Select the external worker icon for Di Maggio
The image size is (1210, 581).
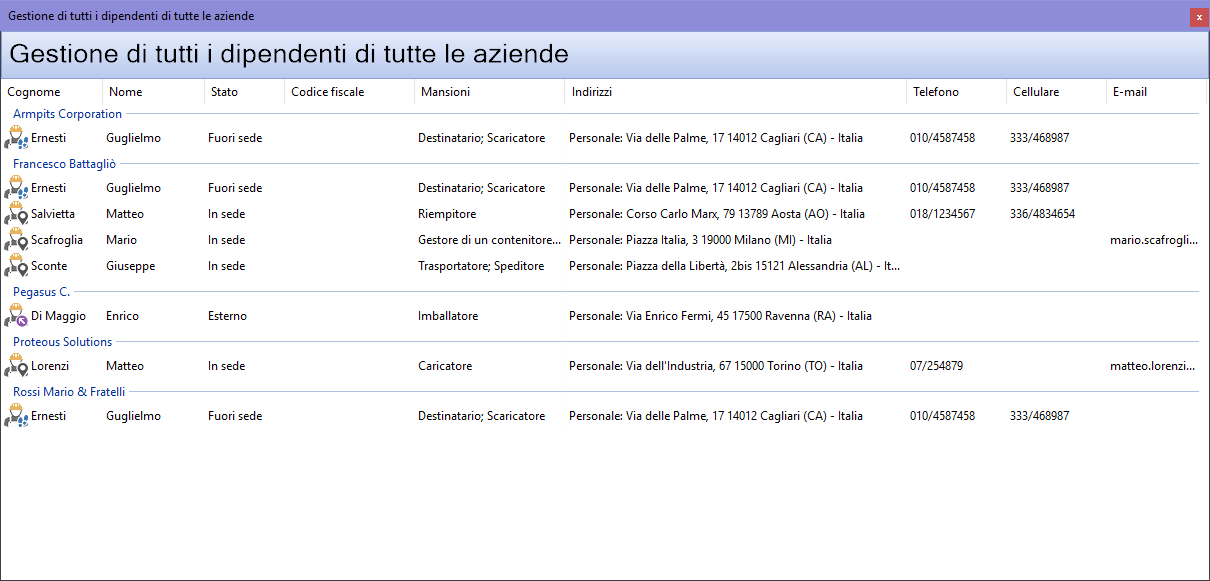[x=16, y=316]
